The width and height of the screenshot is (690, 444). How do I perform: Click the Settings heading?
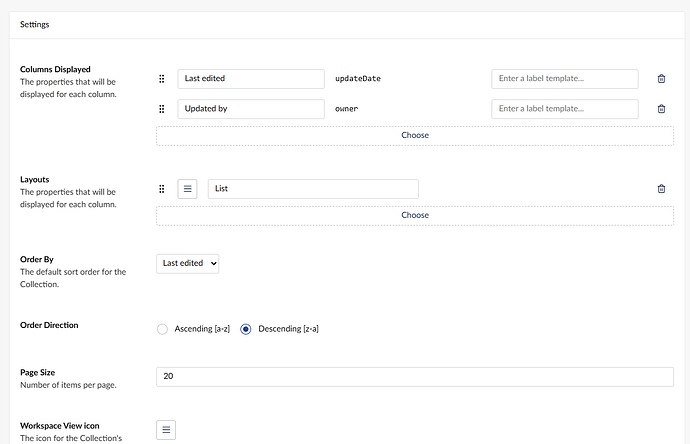click(x=34, y=25)
